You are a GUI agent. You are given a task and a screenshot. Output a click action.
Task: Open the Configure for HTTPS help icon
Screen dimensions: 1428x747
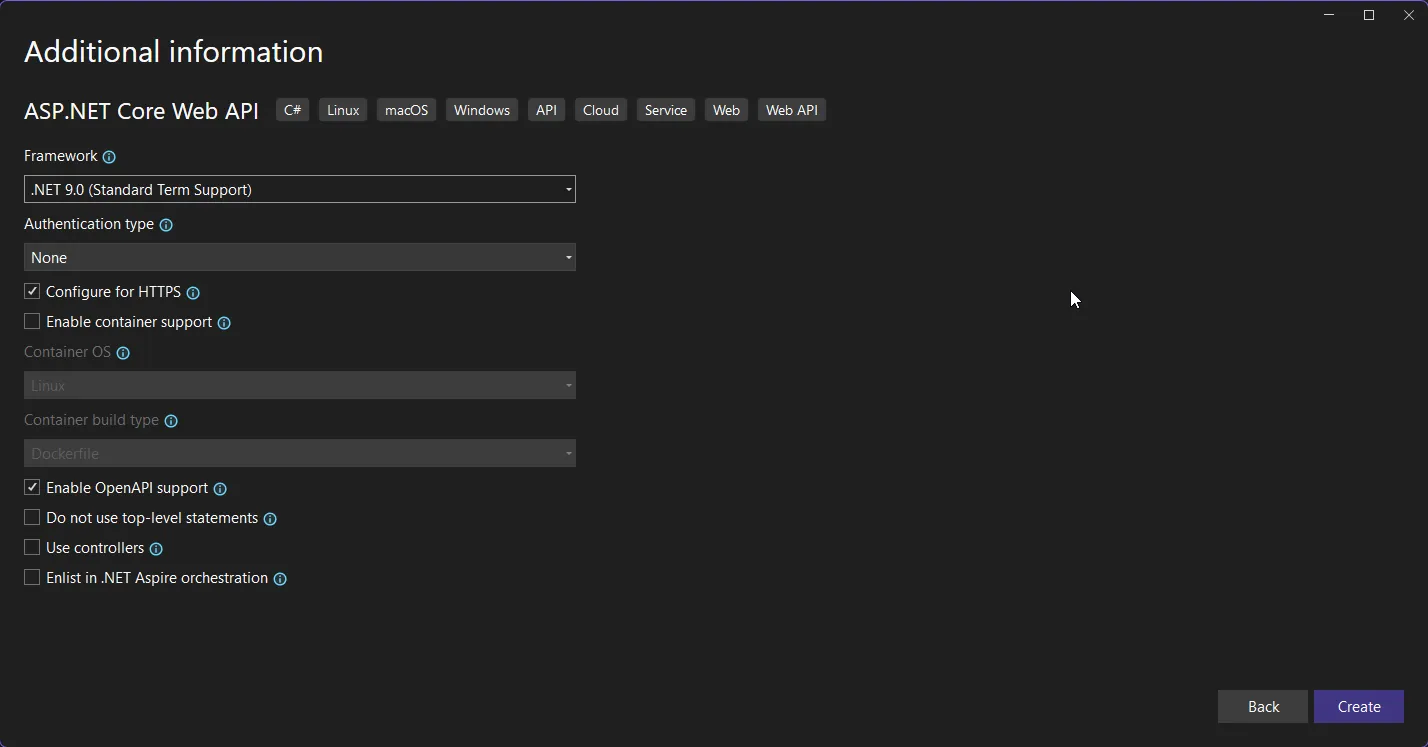coord(193,292)
